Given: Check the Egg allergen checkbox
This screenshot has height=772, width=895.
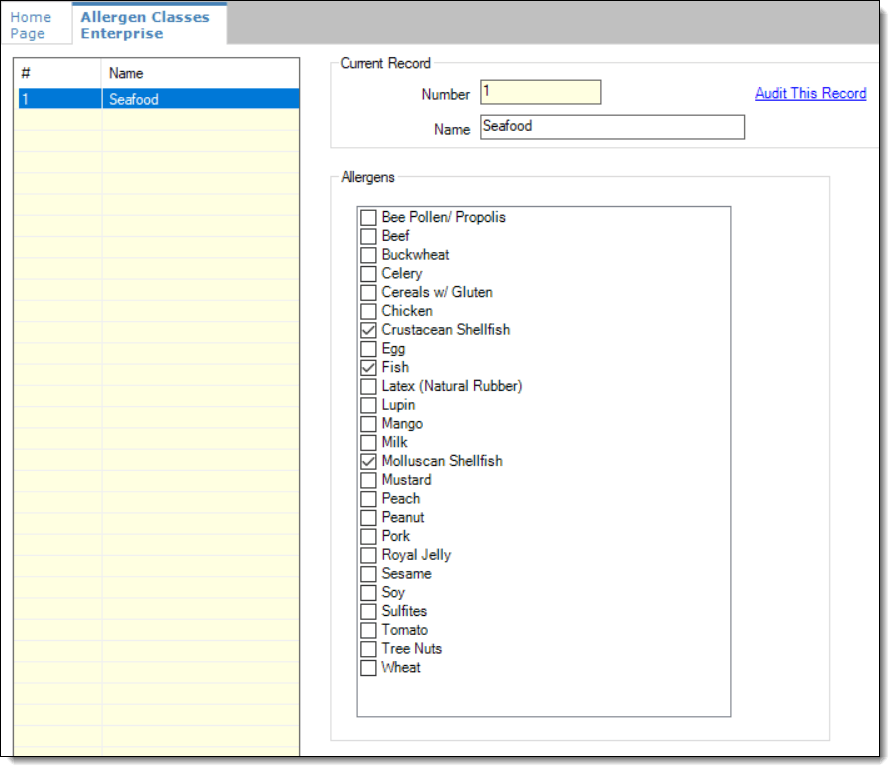Looking at the screenshot, I should click(x=368, y=349).
